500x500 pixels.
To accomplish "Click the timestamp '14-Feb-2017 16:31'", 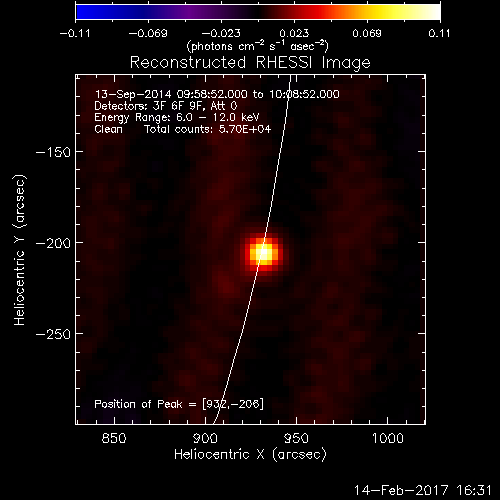I will (423, 490).
